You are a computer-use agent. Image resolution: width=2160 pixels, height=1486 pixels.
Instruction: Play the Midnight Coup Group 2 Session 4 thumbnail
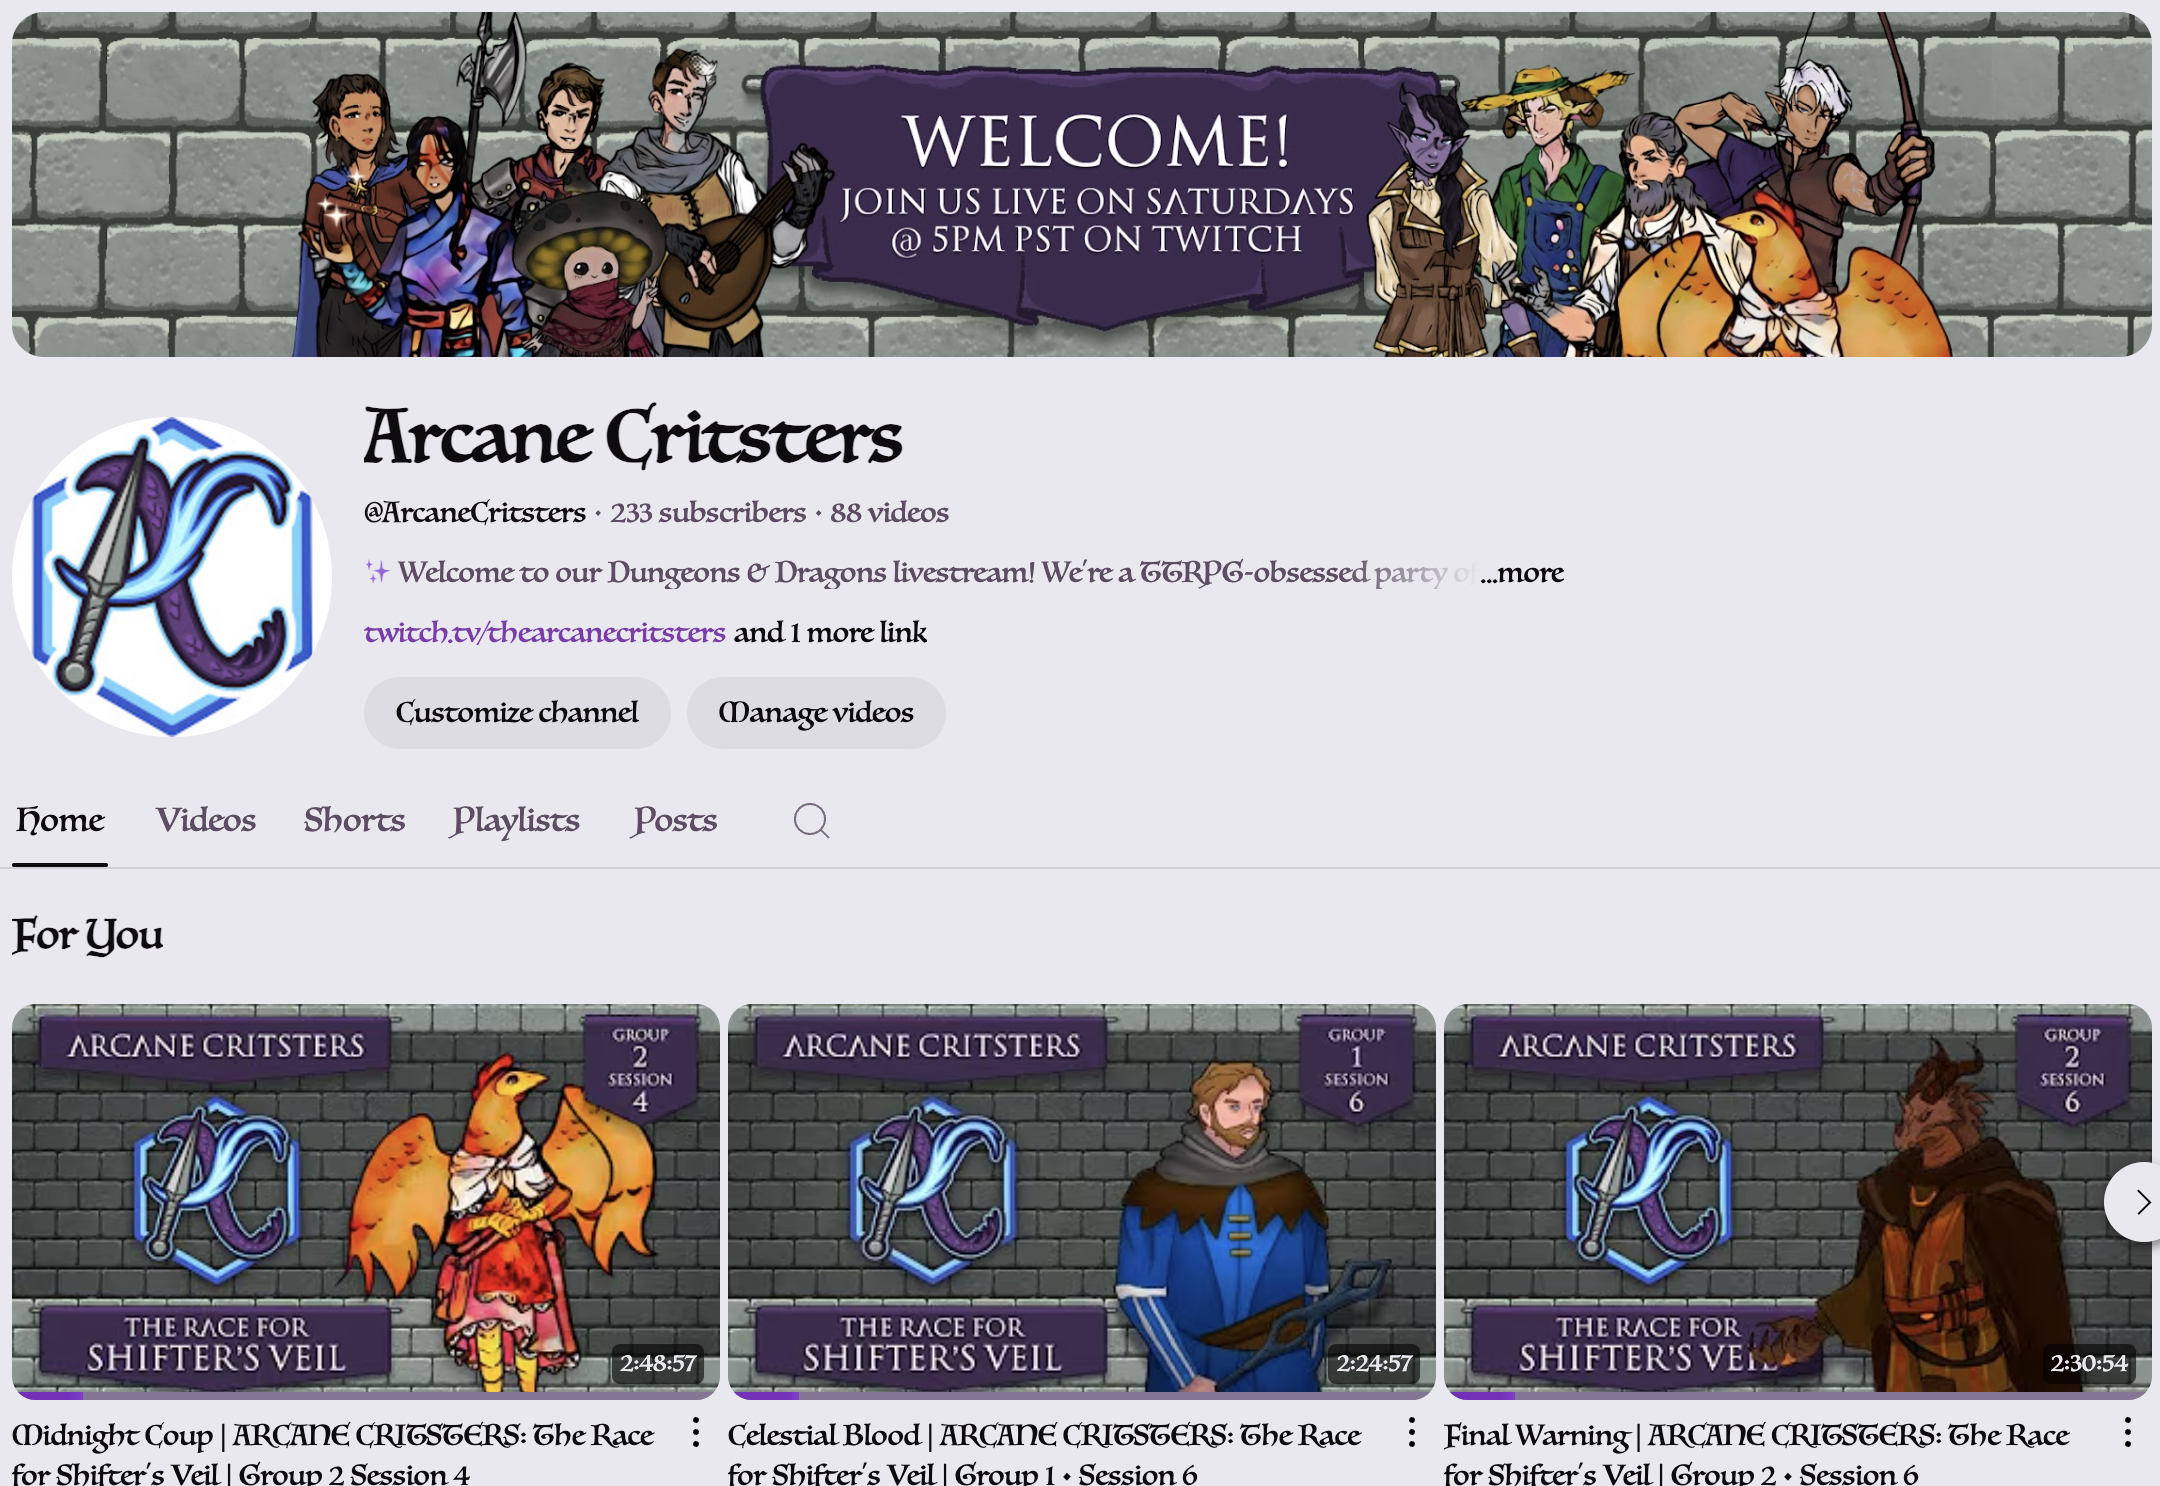(366, 1200)
